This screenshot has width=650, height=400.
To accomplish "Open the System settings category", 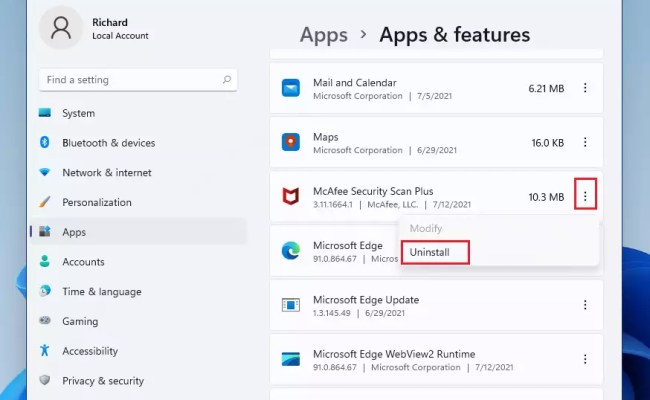I will [x=139, y=113].
